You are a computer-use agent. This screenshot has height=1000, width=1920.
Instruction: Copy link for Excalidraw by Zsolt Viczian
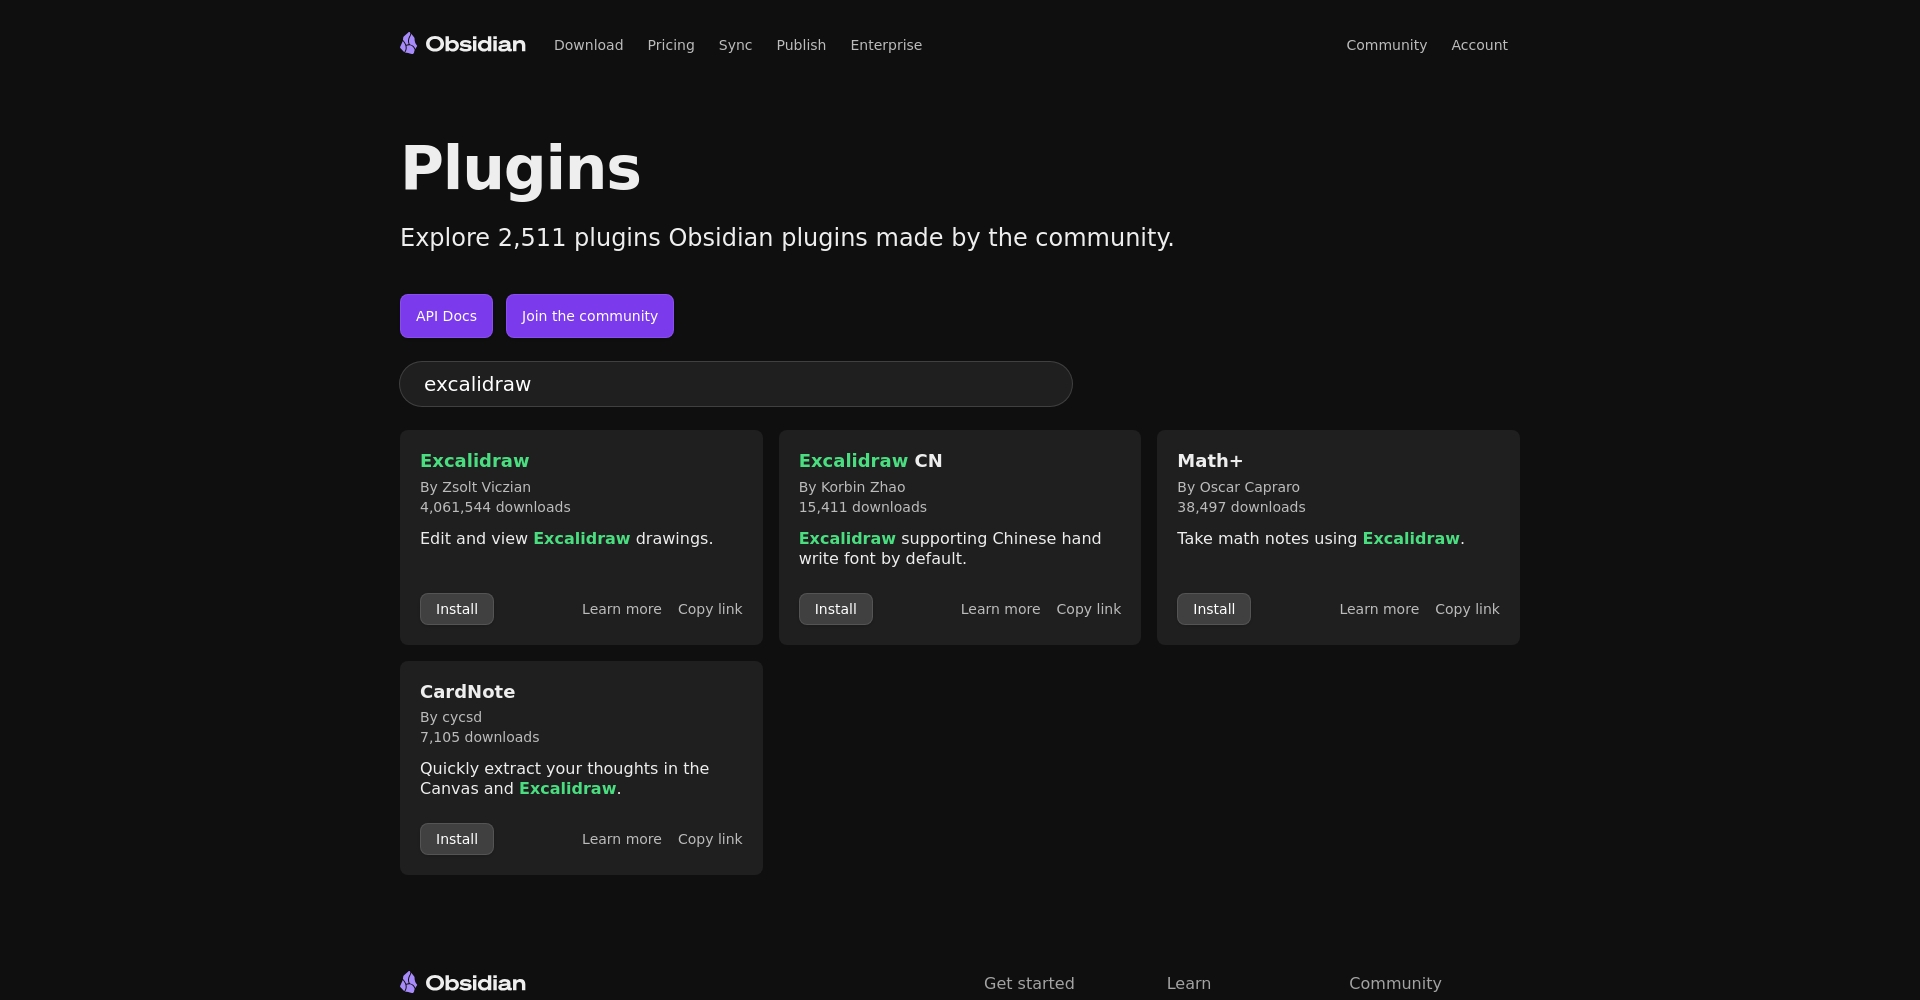[710, 609]
